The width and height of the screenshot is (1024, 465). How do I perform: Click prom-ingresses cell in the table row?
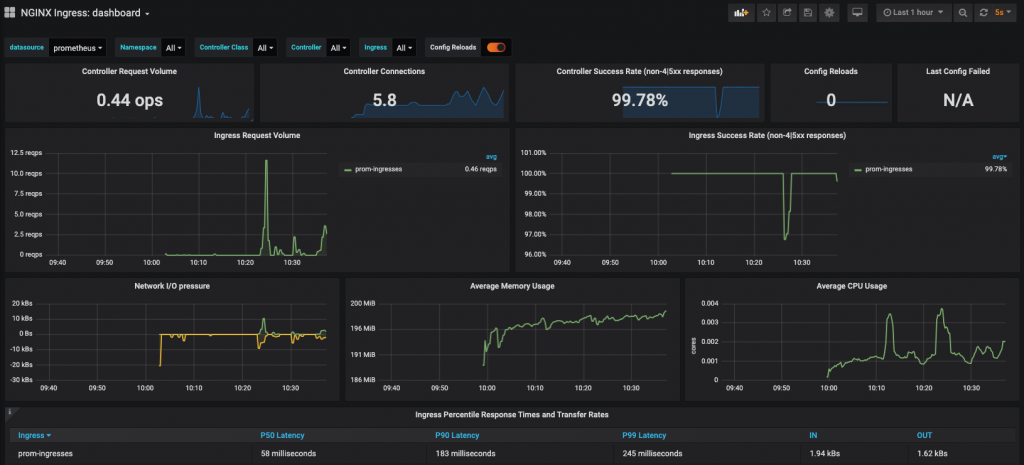(45, 453)
